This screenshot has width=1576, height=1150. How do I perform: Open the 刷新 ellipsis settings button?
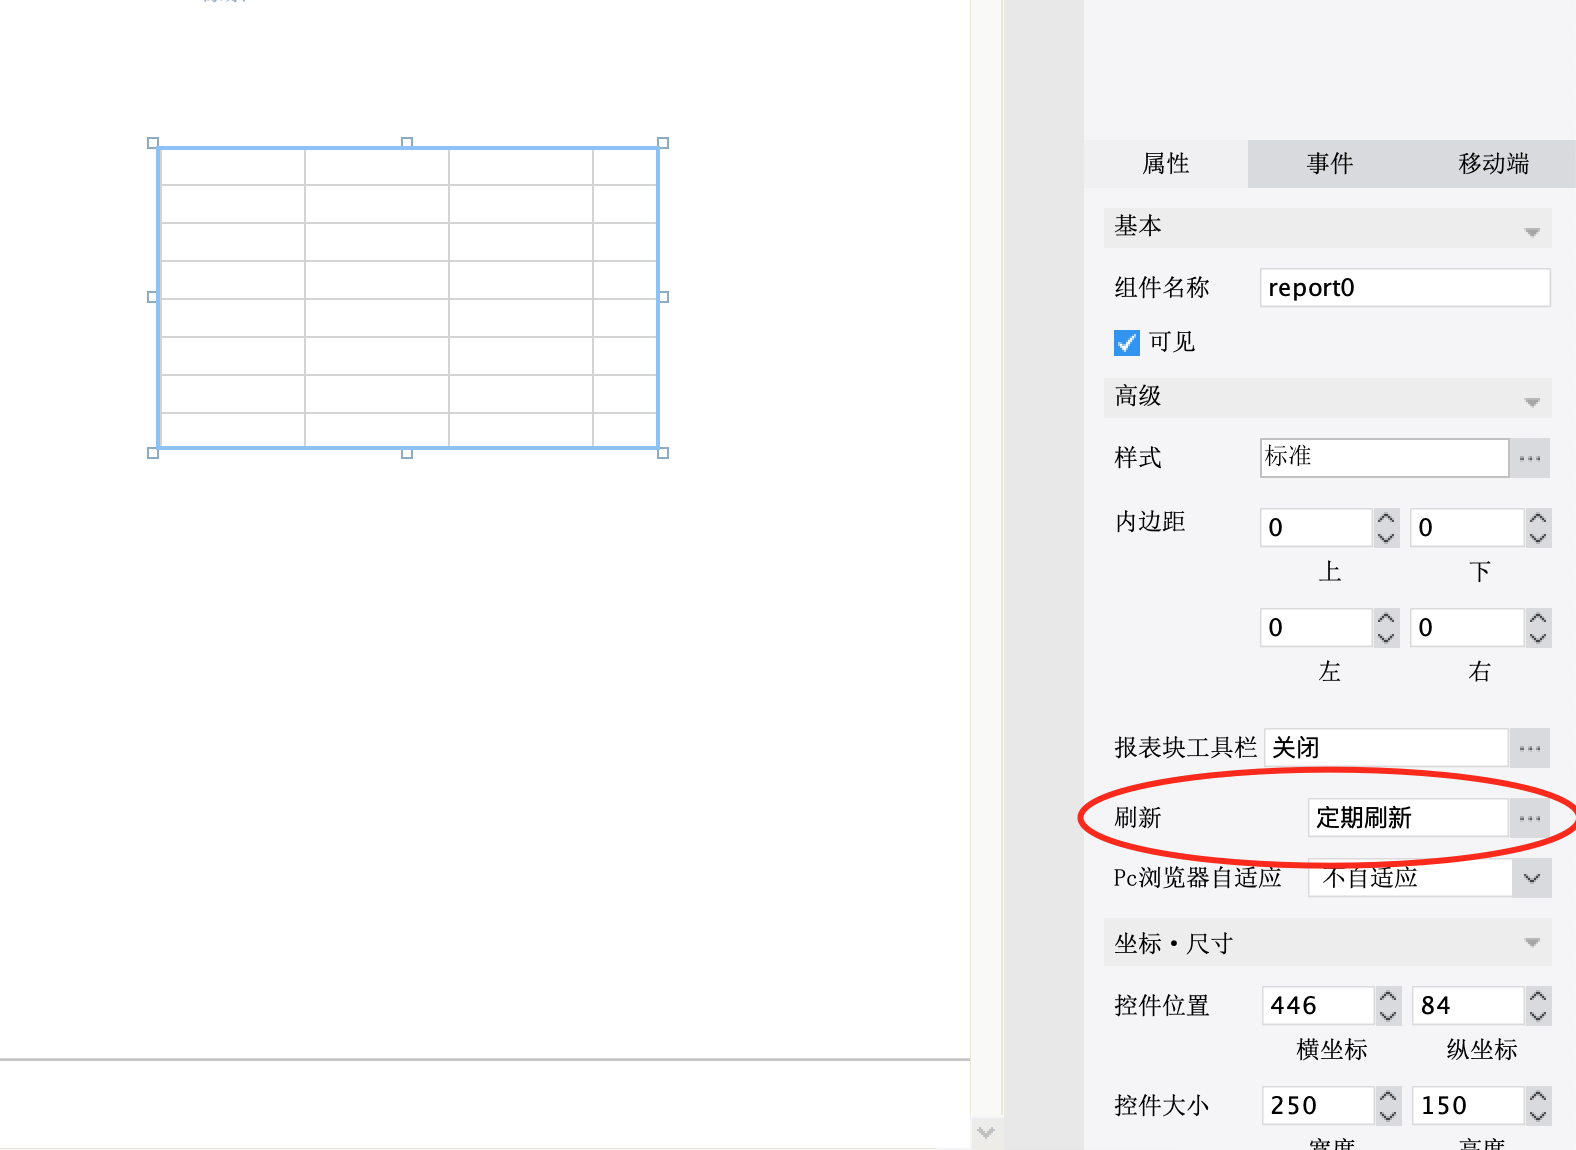pos(1530,818)
